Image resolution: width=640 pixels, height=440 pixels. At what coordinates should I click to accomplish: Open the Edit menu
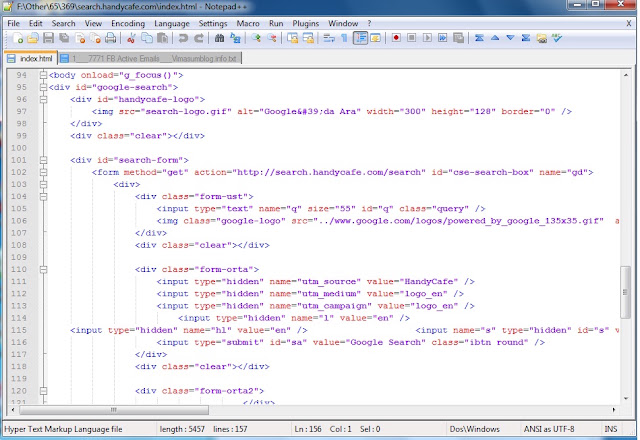tap(36, 23)
